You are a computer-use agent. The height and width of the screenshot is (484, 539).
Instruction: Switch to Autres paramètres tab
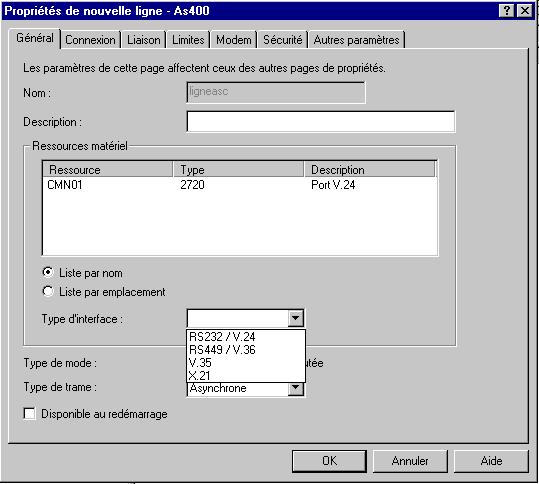pos(356,40)
